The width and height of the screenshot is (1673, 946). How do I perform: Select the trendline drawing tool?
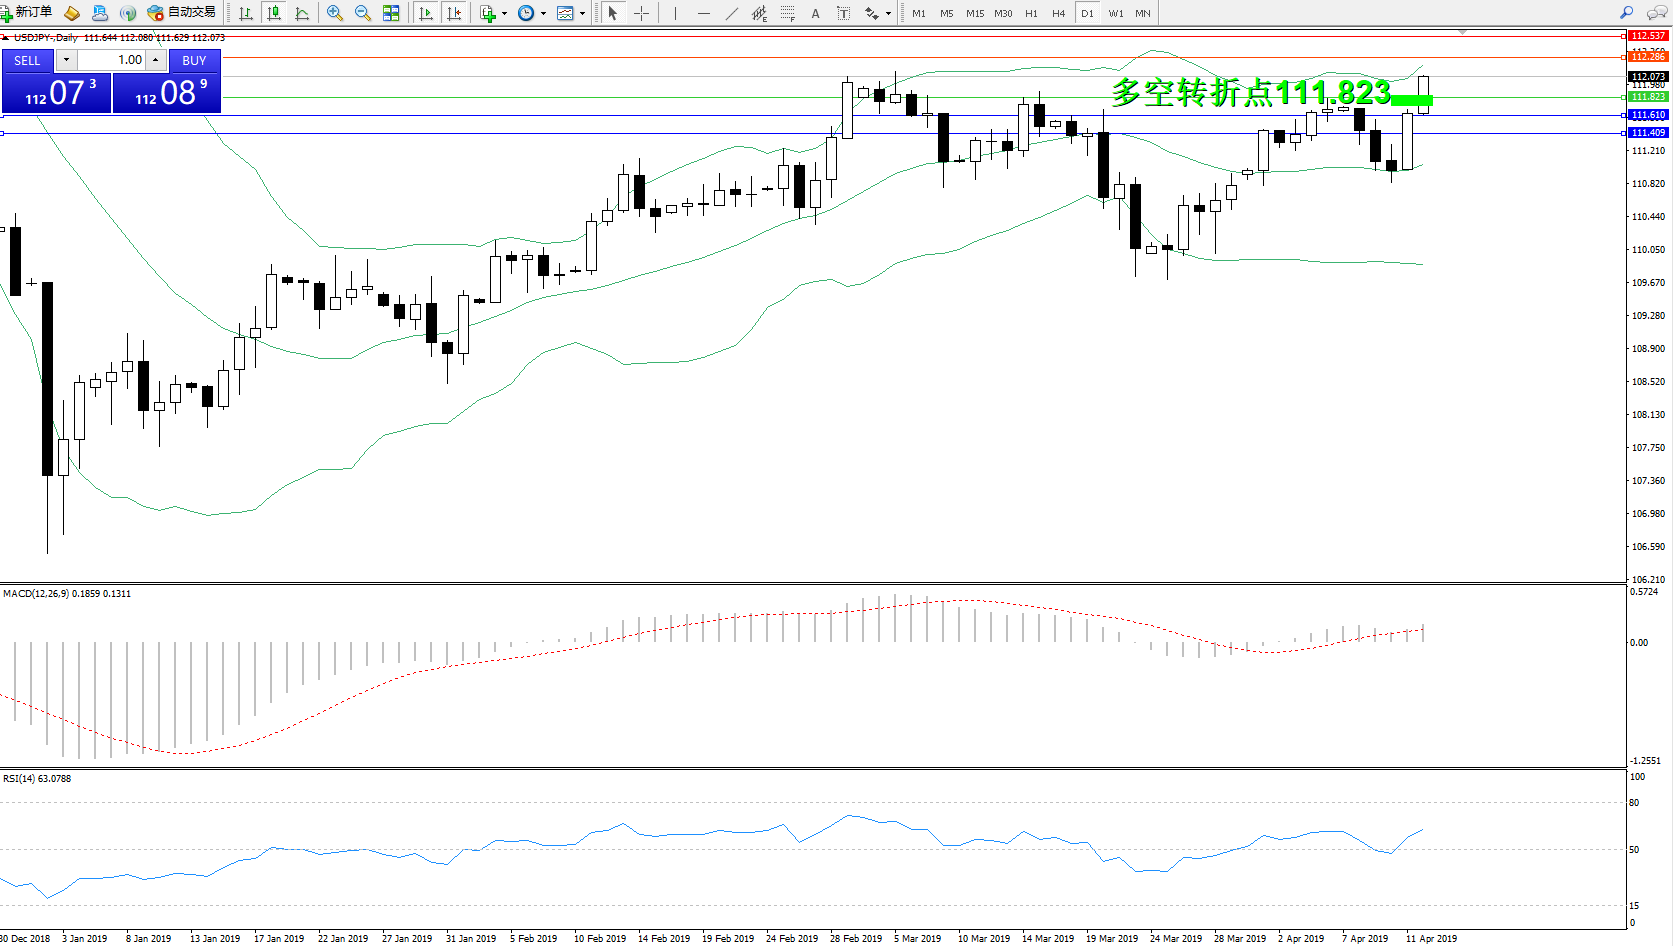pos(732,13)
